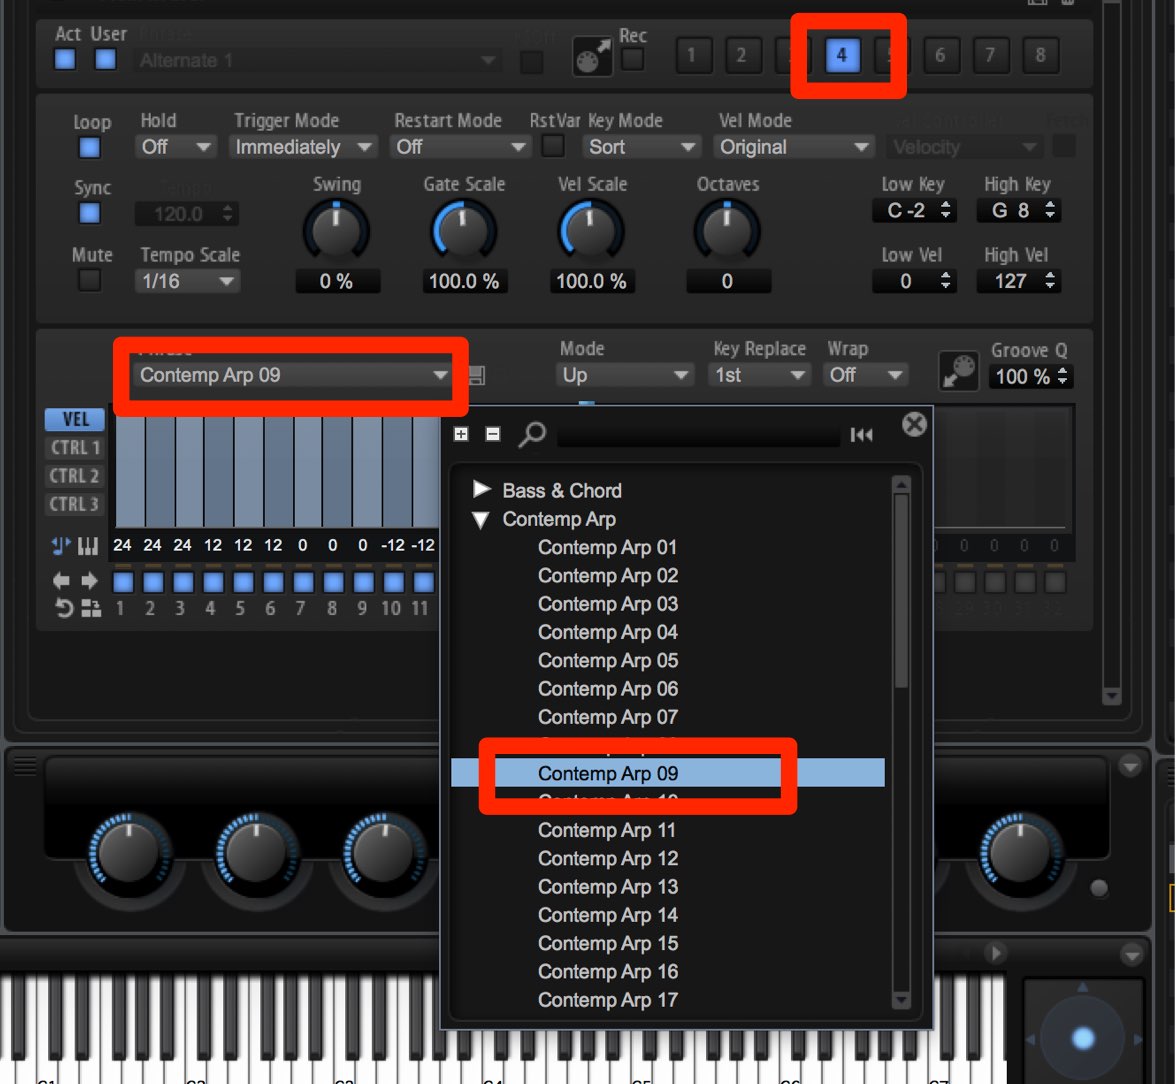Click the reverse phrase icon

tap(64, 608)
